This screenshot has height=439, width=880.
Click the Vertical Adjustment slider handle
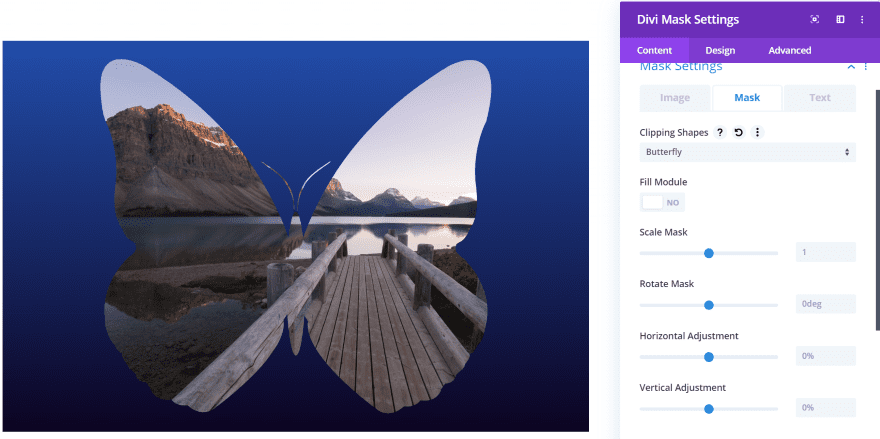click(x=709, y=409)
